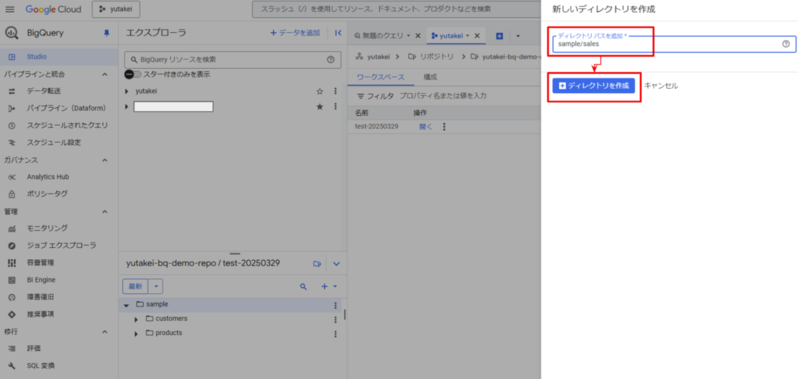800x379 pixels.
Task: Select 構成 tab
Action: pos(430,77)
